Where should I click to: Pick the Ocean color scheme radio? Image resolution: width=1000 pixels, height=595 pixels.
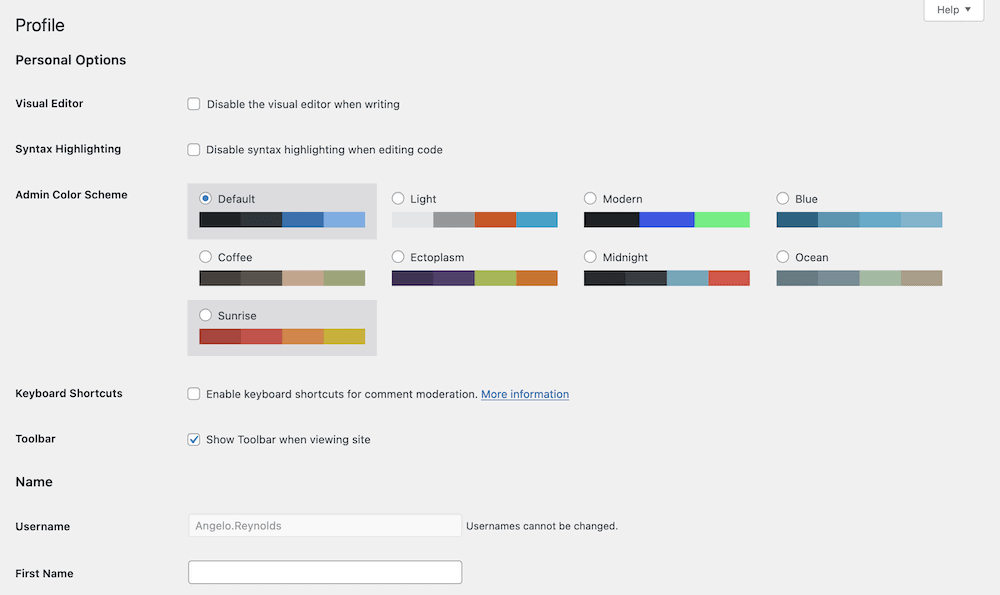tap(783, 256)
